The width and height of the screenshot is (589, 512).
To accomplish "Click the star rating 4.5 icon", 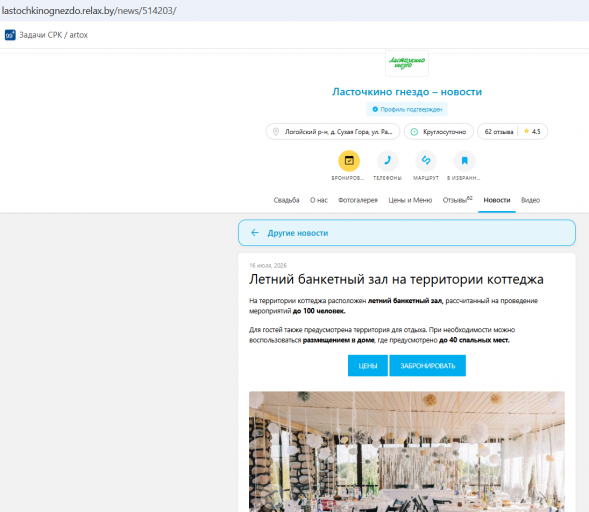I will [x=526, y=131].
